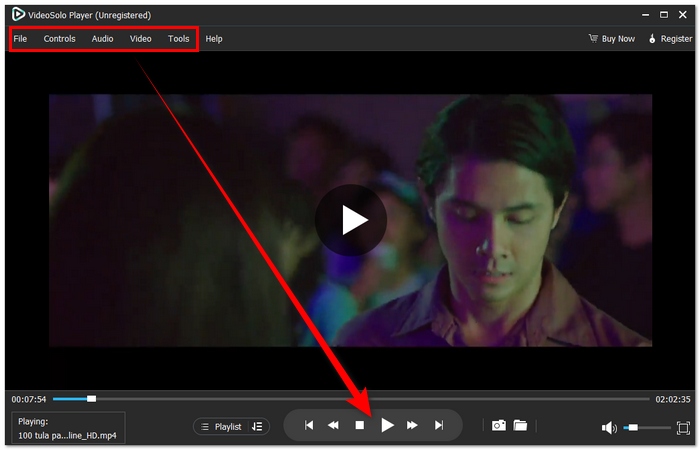Click the playing file name 100 tula pa...line_HD.mp4

67,435
